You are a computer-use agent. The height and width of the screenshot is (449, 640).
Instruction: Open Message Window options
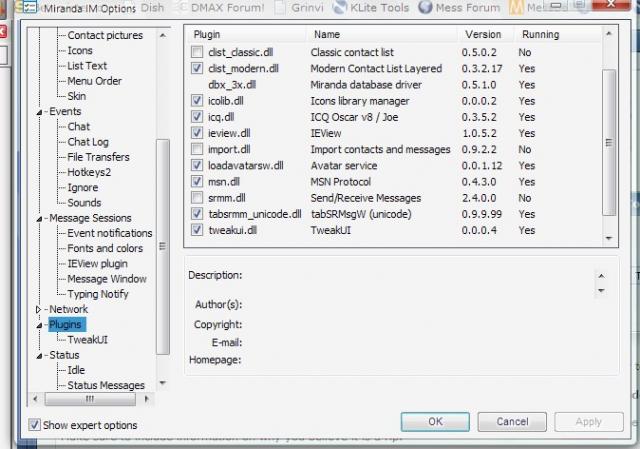point(107,279)
